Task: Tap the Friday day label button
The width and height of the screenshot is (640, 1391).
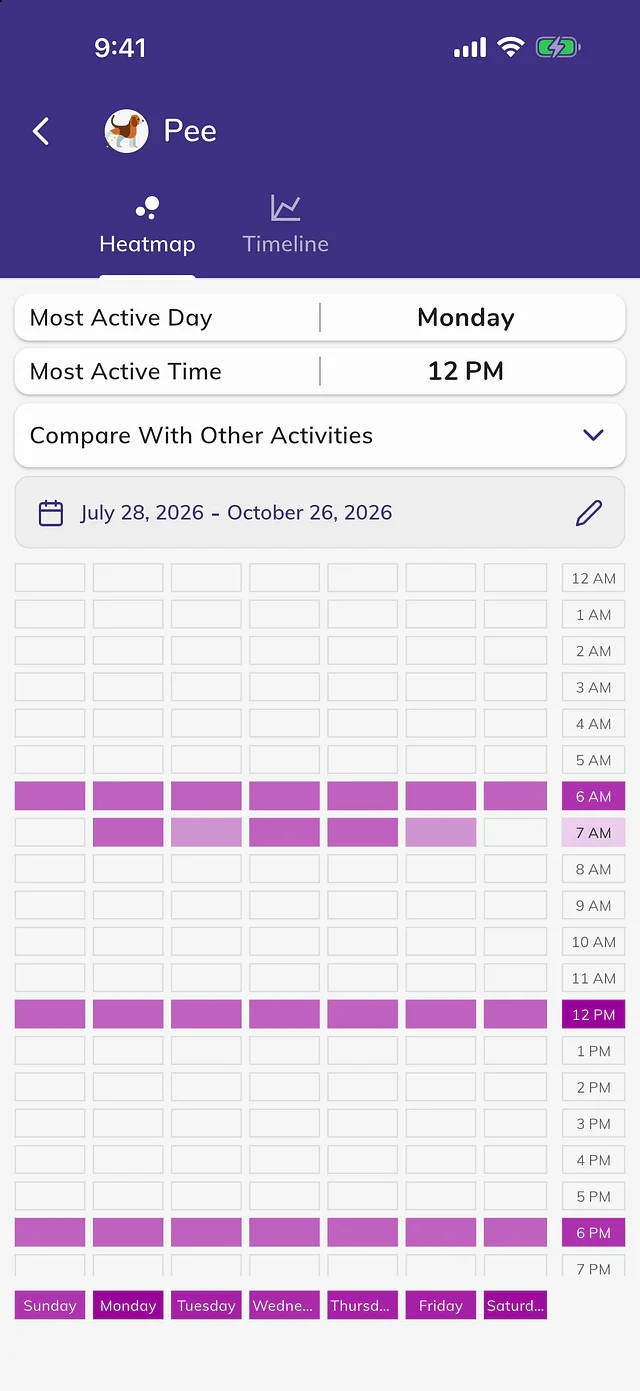Action: (x=441, y=1305)
